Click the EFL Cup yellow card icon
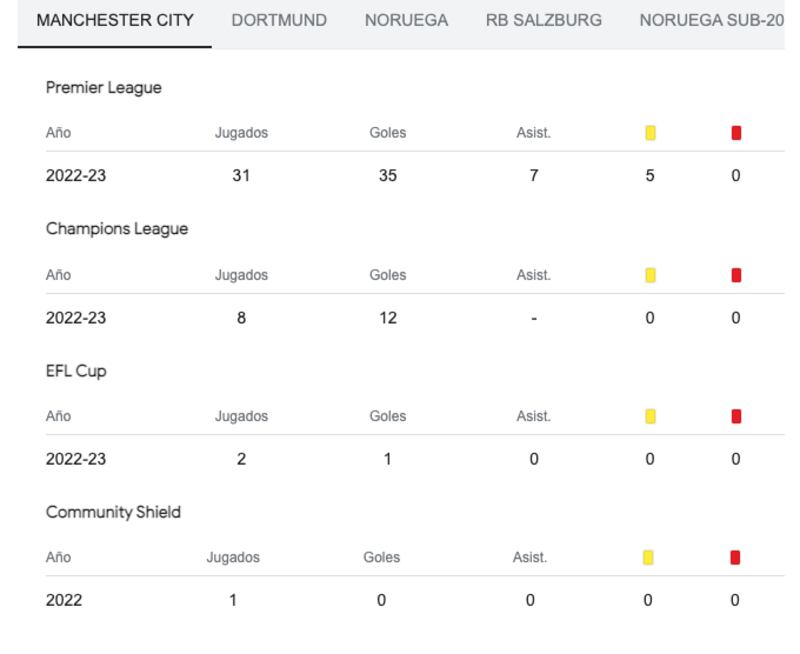800x654 pixels. tap(650, 416)
